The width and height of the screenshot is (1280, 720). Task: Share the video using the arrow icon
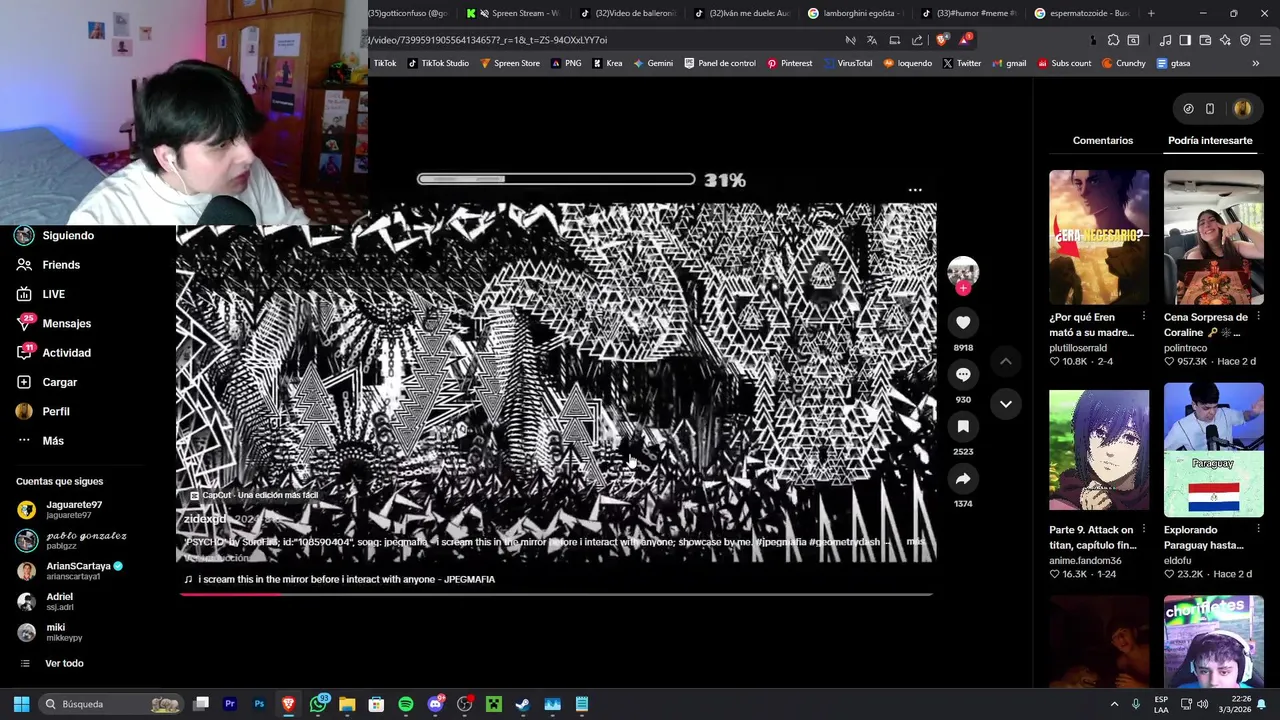click(x=963, y=479)
